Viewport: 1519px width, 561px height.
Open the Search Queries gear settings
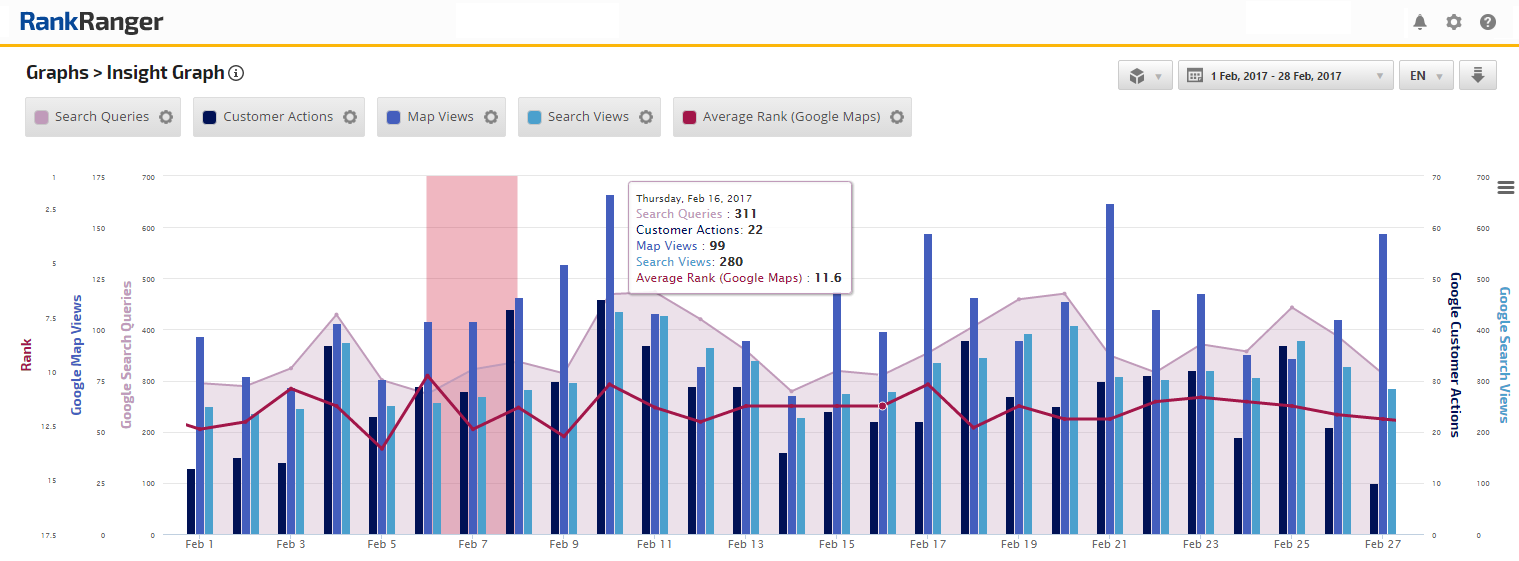pyautogui.click(x=166, y=117)
